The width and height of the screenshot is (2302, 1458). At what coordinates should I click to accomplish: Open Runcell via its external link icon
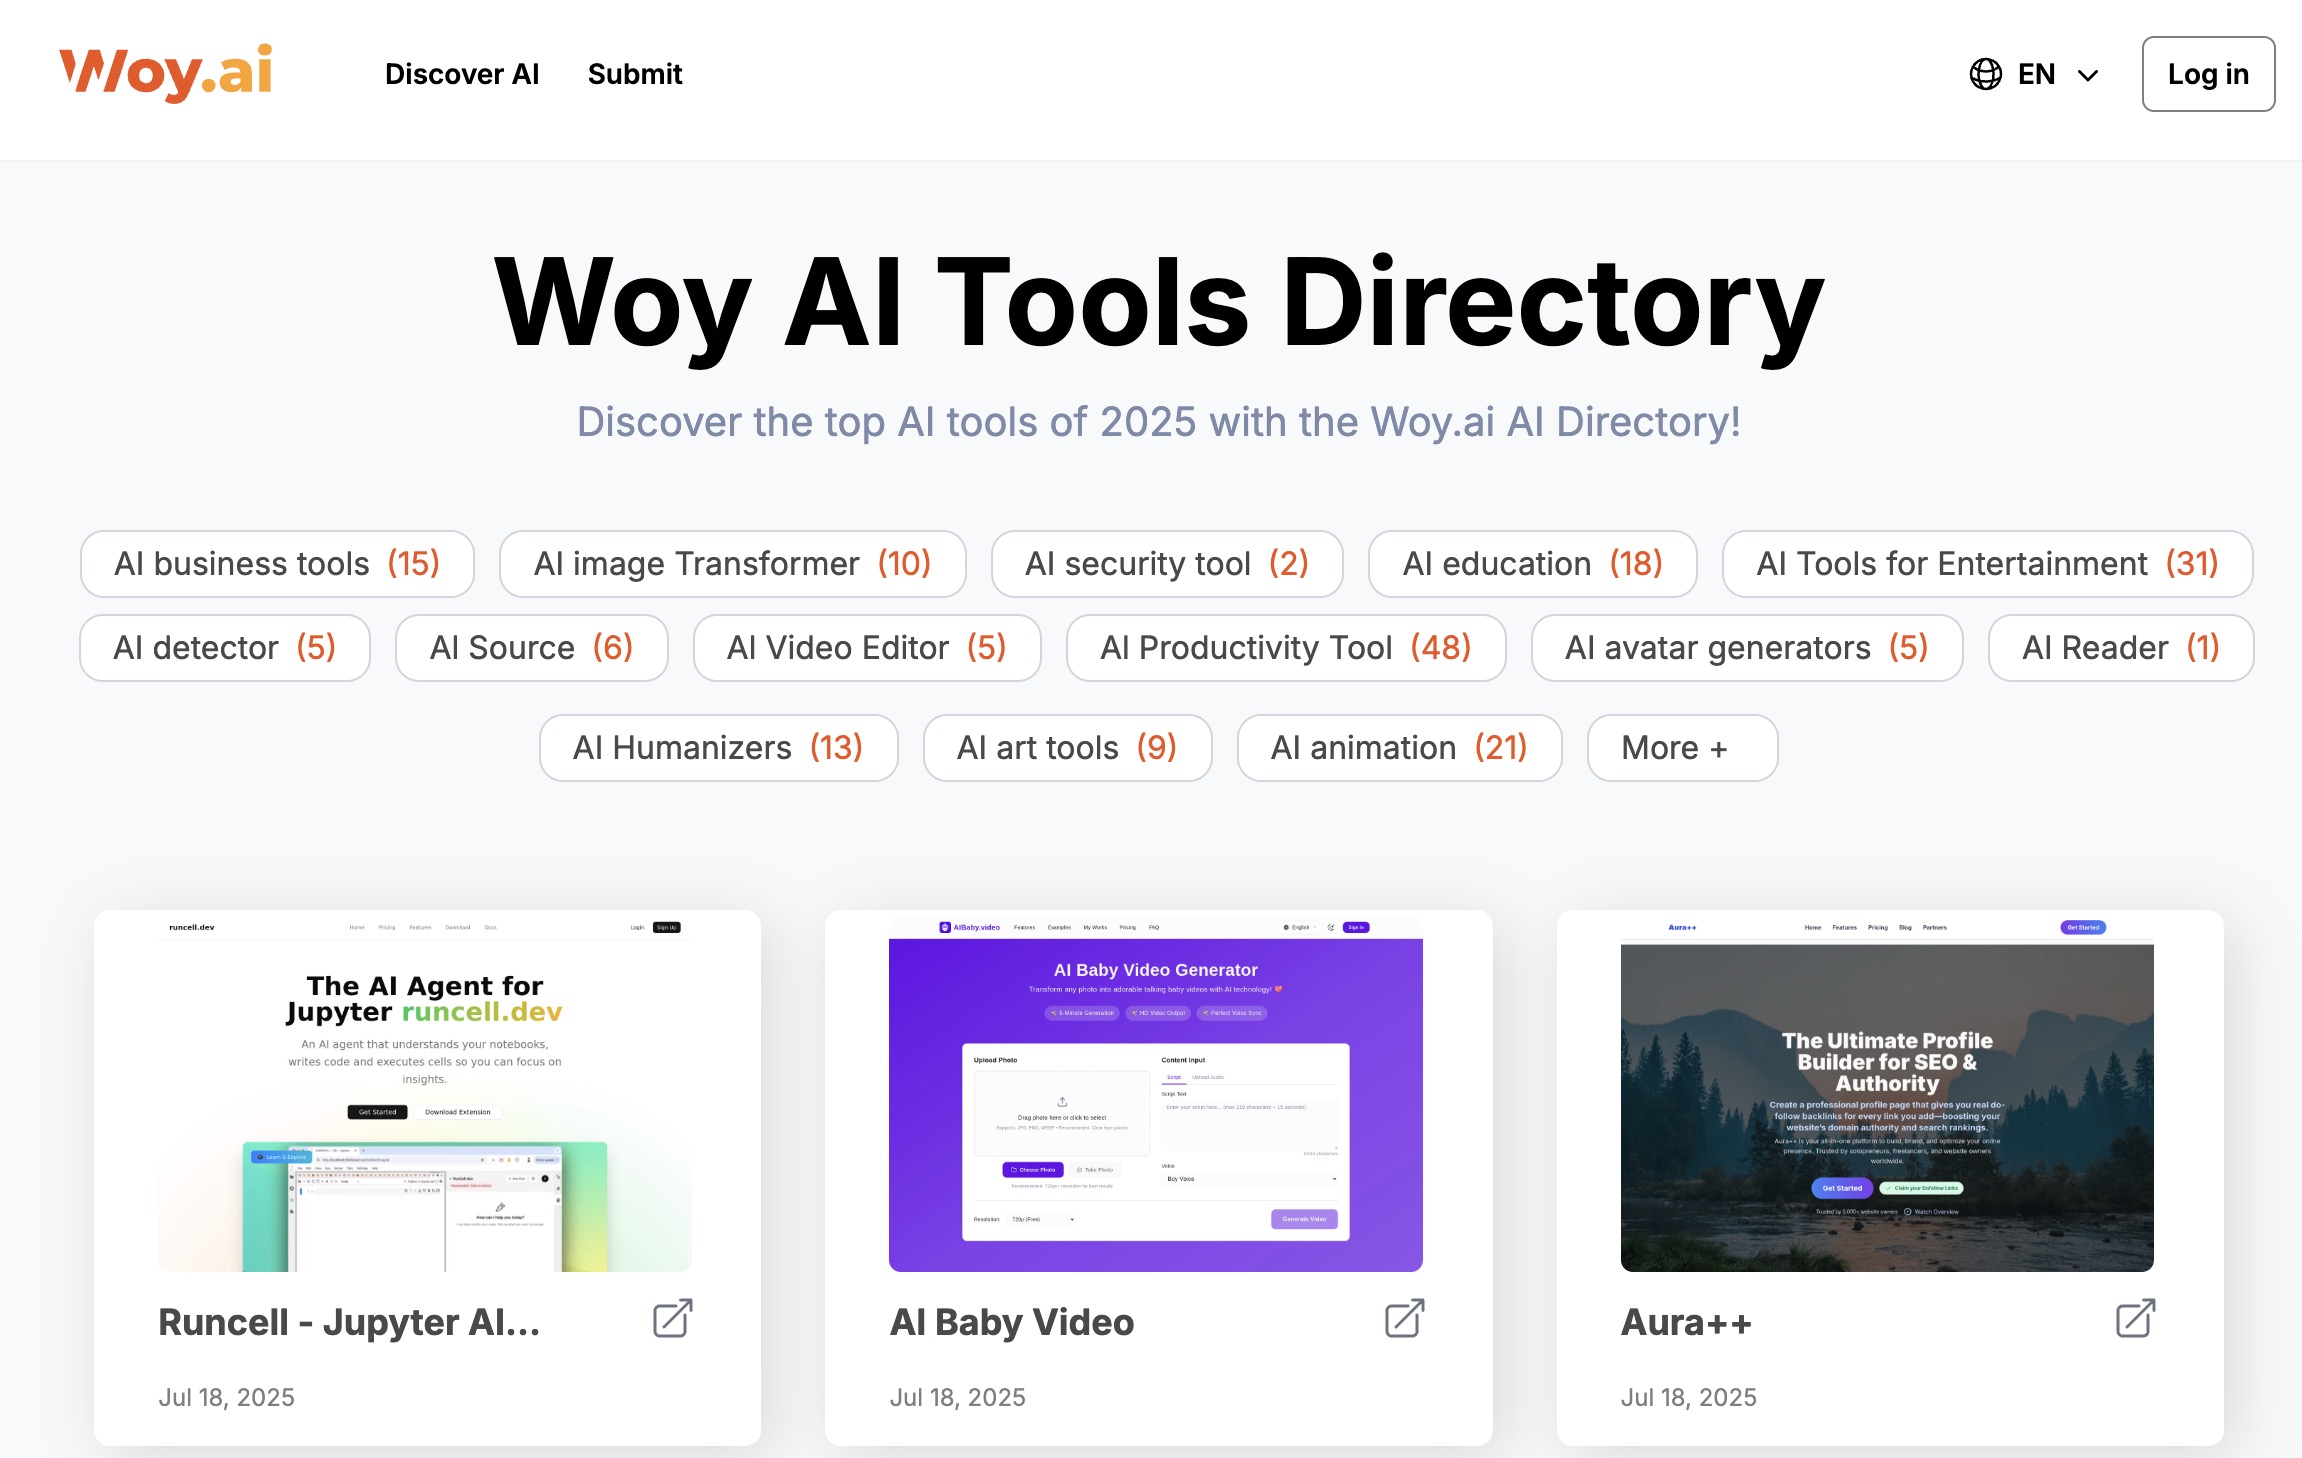[671, 1320]
